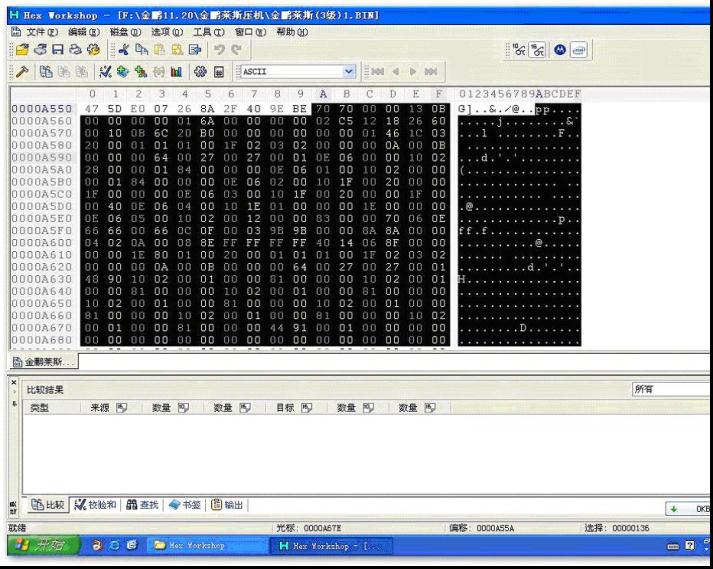Switch to the 书签 tab
Image resolution: width=713 pixels, height=569 pixels.
tap(185, 504)
